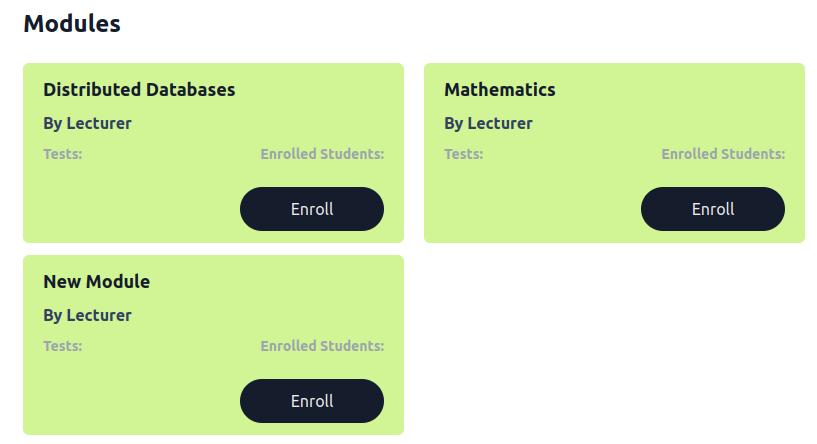Click empty green area left of New Module Enroll
This screenshot has width=817, height=444.
[130, 401]
